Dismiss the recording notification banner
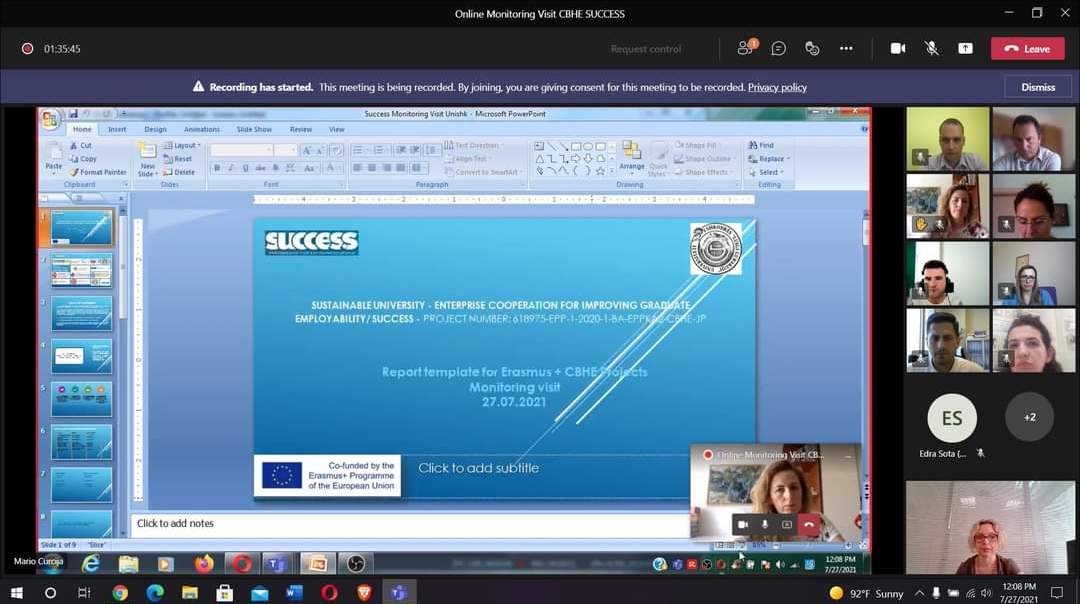The width and height of the screenshot is (1080, 604). pos(1038,87)
